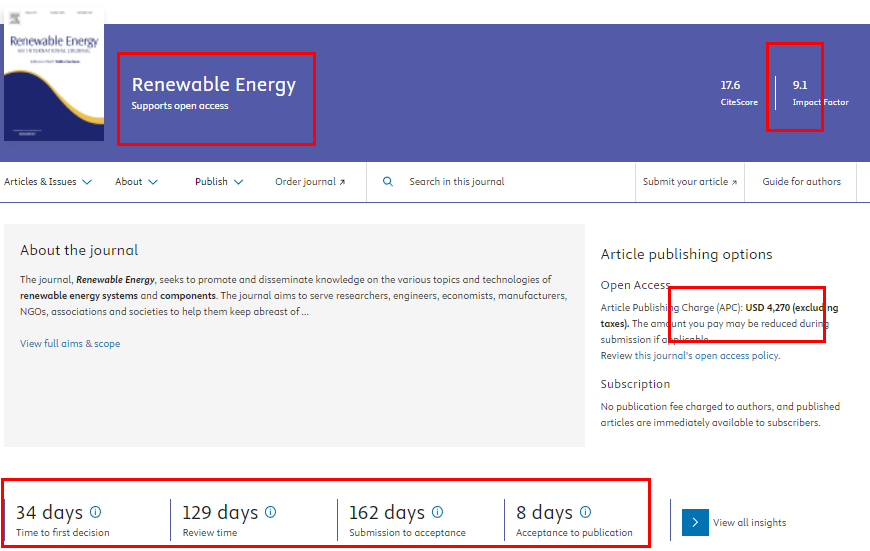Open the Order journal link
This screenshot has width=870, height=551.
tap(310, 181)
